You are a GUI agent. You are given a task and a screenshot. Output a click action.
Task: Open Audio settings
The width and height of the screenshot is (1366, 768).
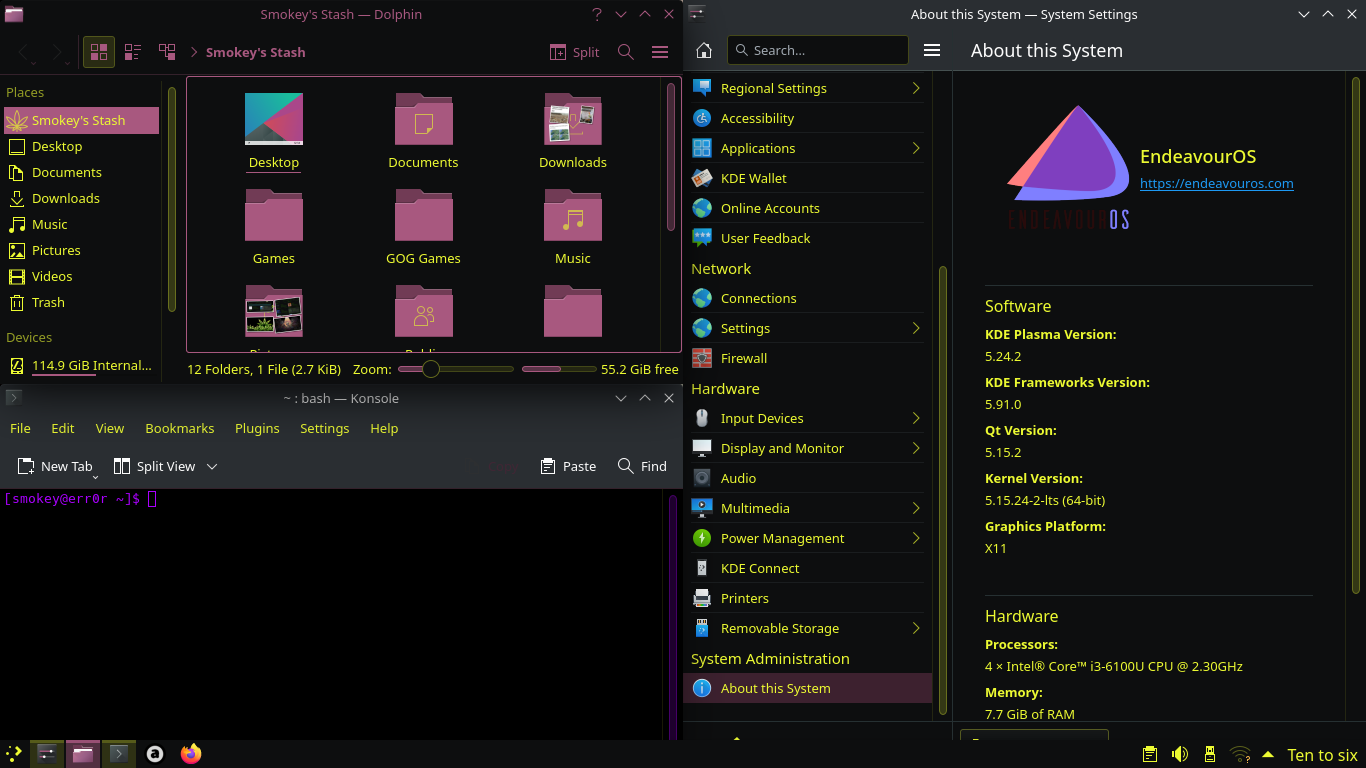pos(807,478)
